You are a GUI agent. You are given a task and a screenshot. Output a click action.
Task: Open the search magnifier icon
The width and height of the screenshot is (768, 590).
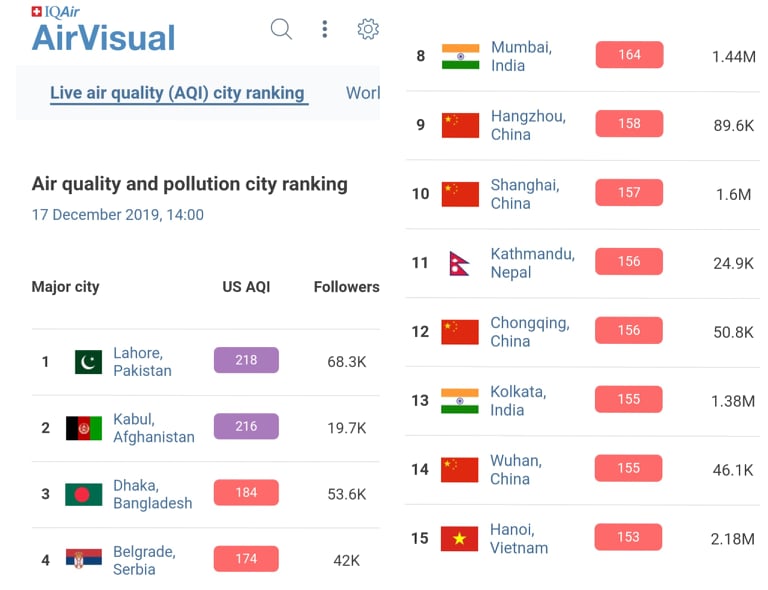281,29
